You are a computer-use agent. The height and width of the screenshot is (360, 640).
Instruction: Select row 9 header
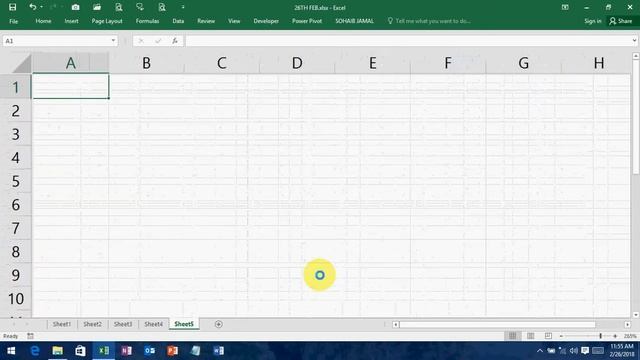(x=16, y=275)
